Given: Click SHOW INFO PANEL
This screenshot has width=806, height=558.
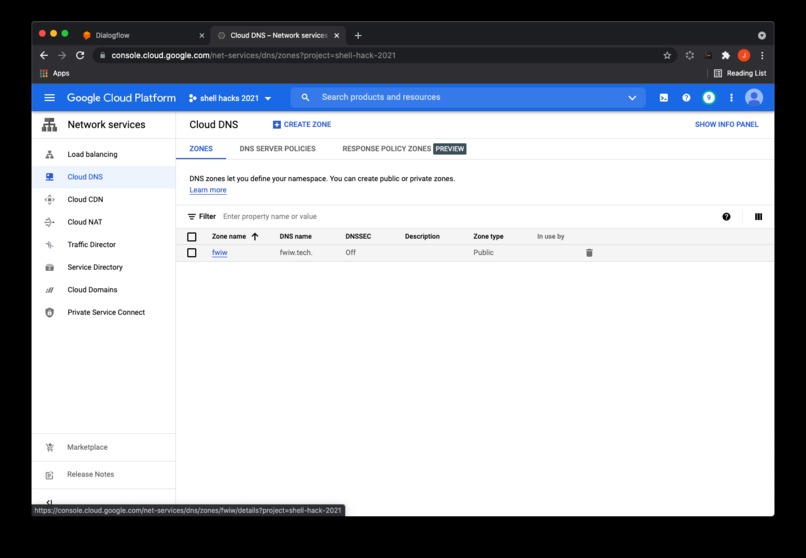Looking at the screenshot, I should [x=726, y=124].
